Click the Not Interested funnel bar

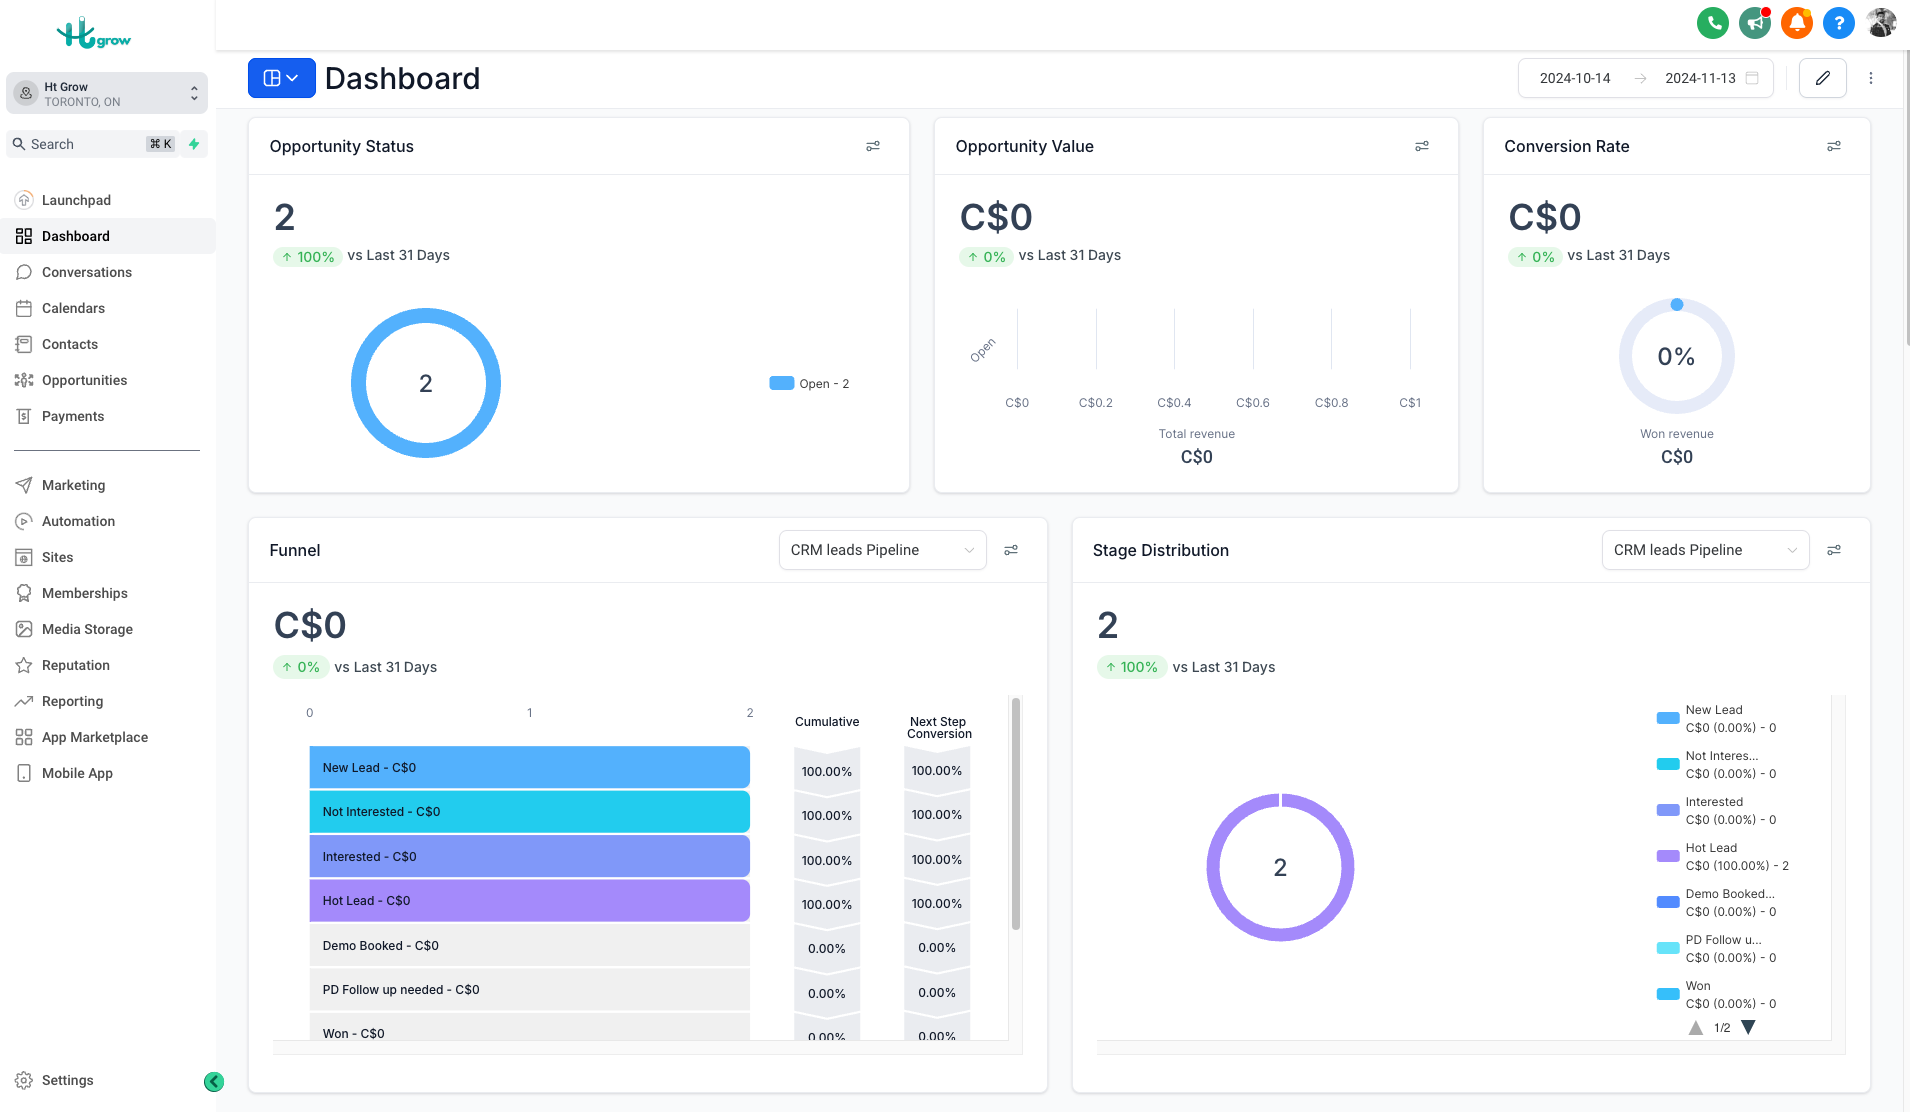tap(529, 812)
